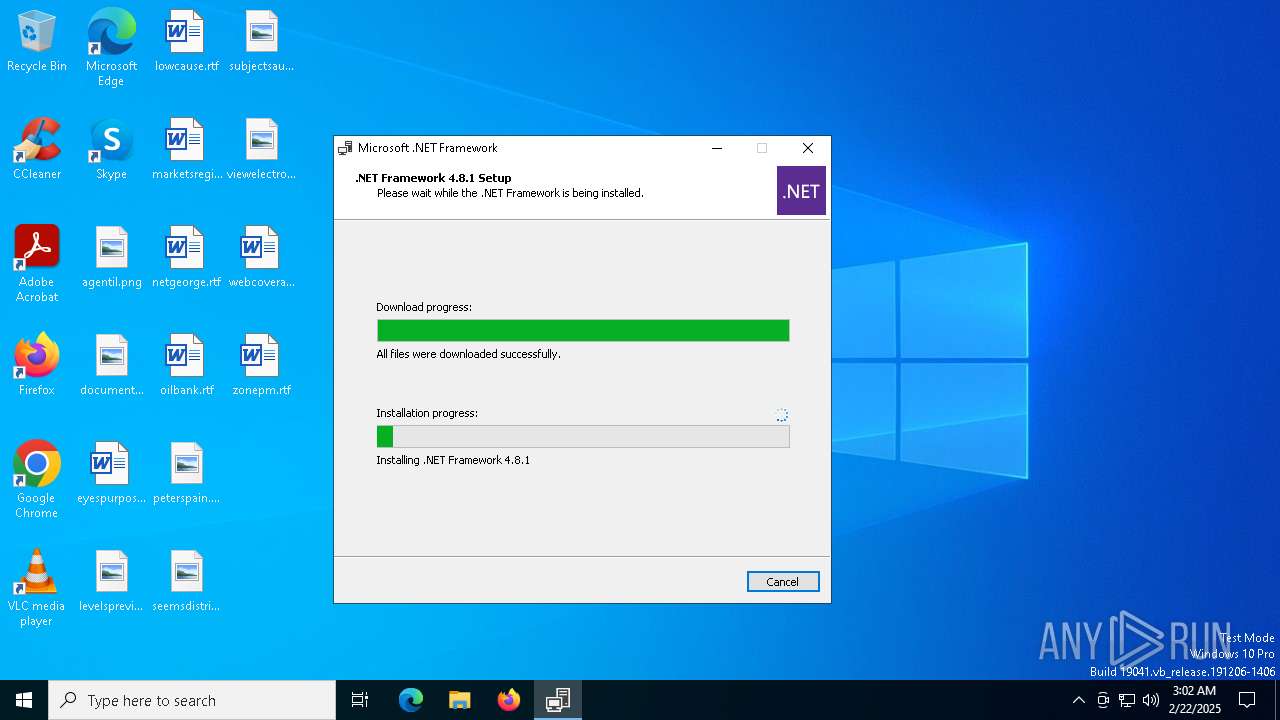Click the .NET setup taskbar button
This screenshot has width=1280, height=720.
pyautogui.click(x=558, y=700)
